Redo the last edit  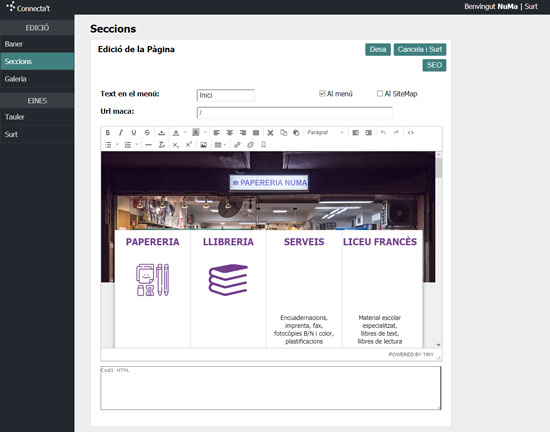(x=396, y=133)
